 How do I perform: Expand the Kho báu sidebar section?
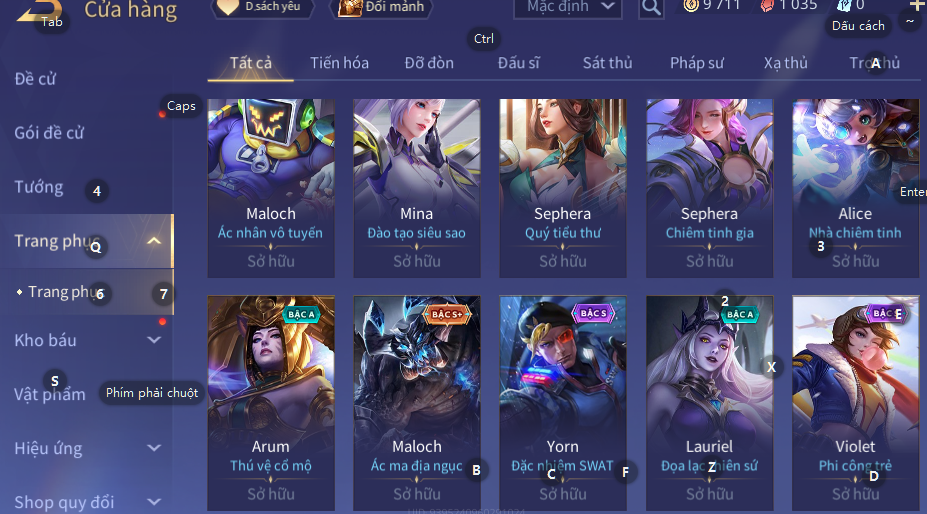pos(154,340)
